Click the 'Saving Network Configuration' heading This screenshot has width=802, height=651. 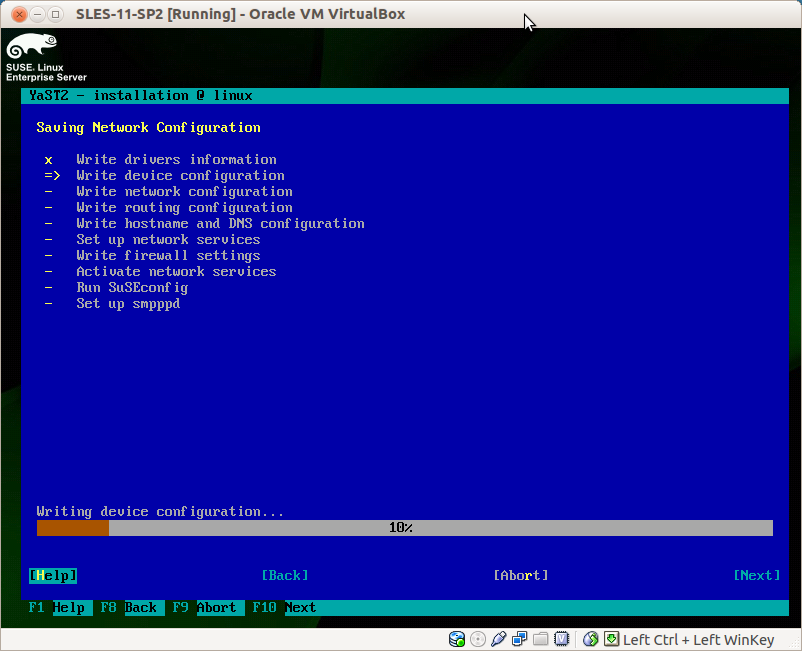click(x=148, y=127)
